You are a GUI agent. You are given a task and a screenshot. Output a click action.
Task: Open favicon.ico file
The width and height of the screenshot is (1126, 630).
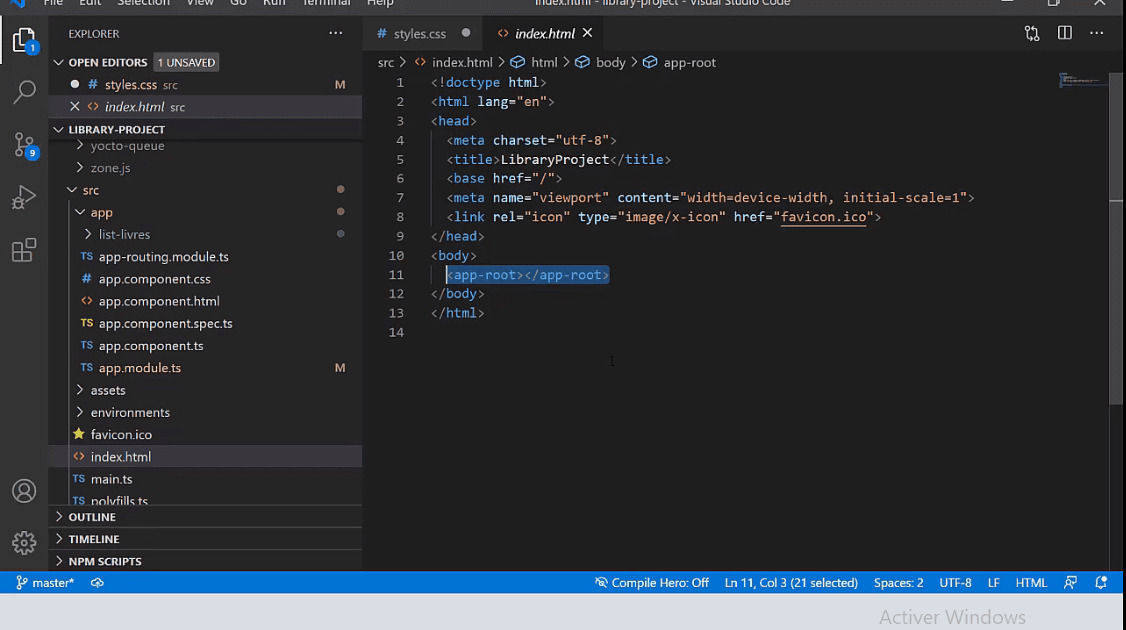[121, 435]
